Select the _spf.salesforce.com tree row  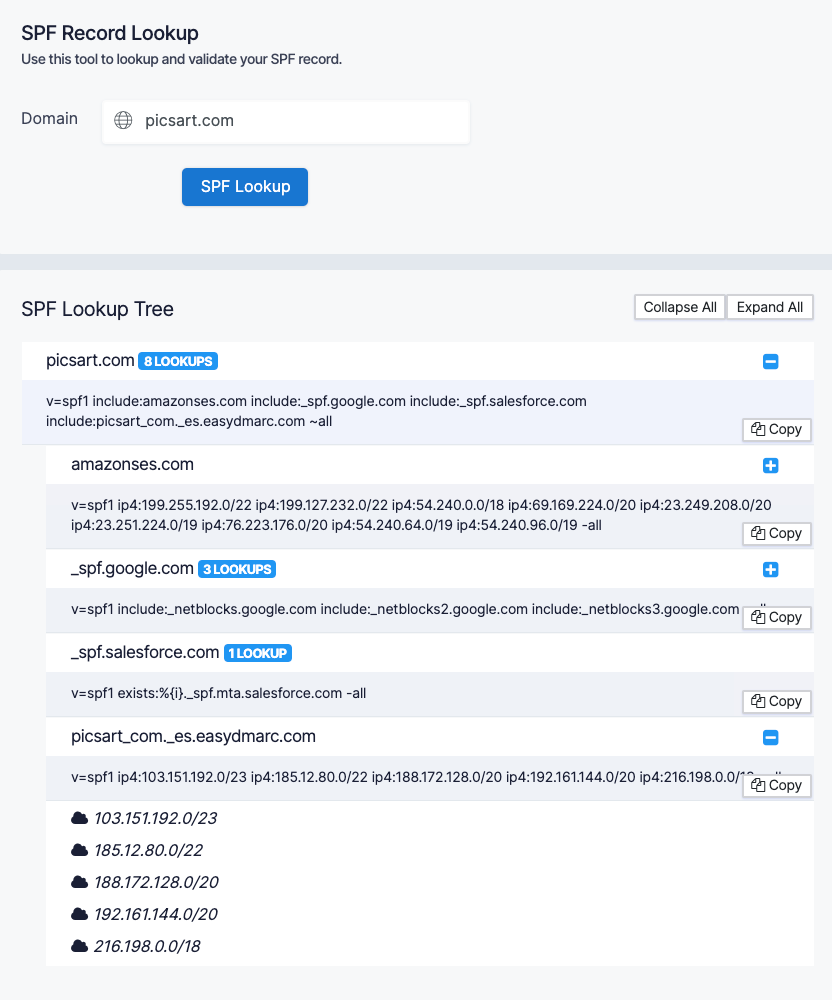tap(430, 652)
